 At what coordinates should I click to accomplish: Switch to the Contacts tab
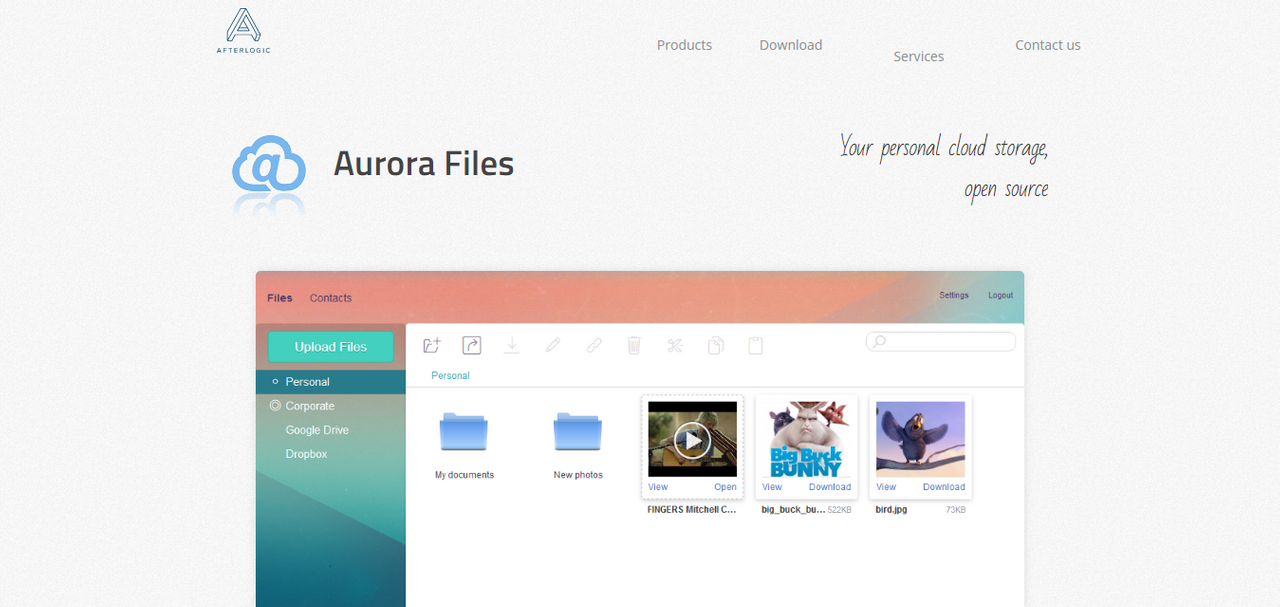click(331, 298)
